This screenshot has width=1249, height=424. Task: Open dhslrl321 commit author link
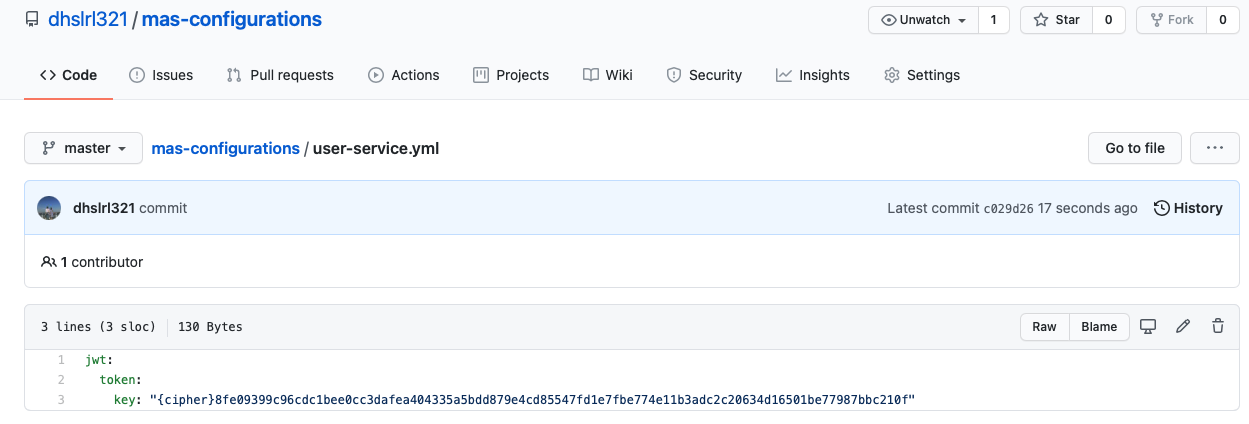tap(104, 208)
